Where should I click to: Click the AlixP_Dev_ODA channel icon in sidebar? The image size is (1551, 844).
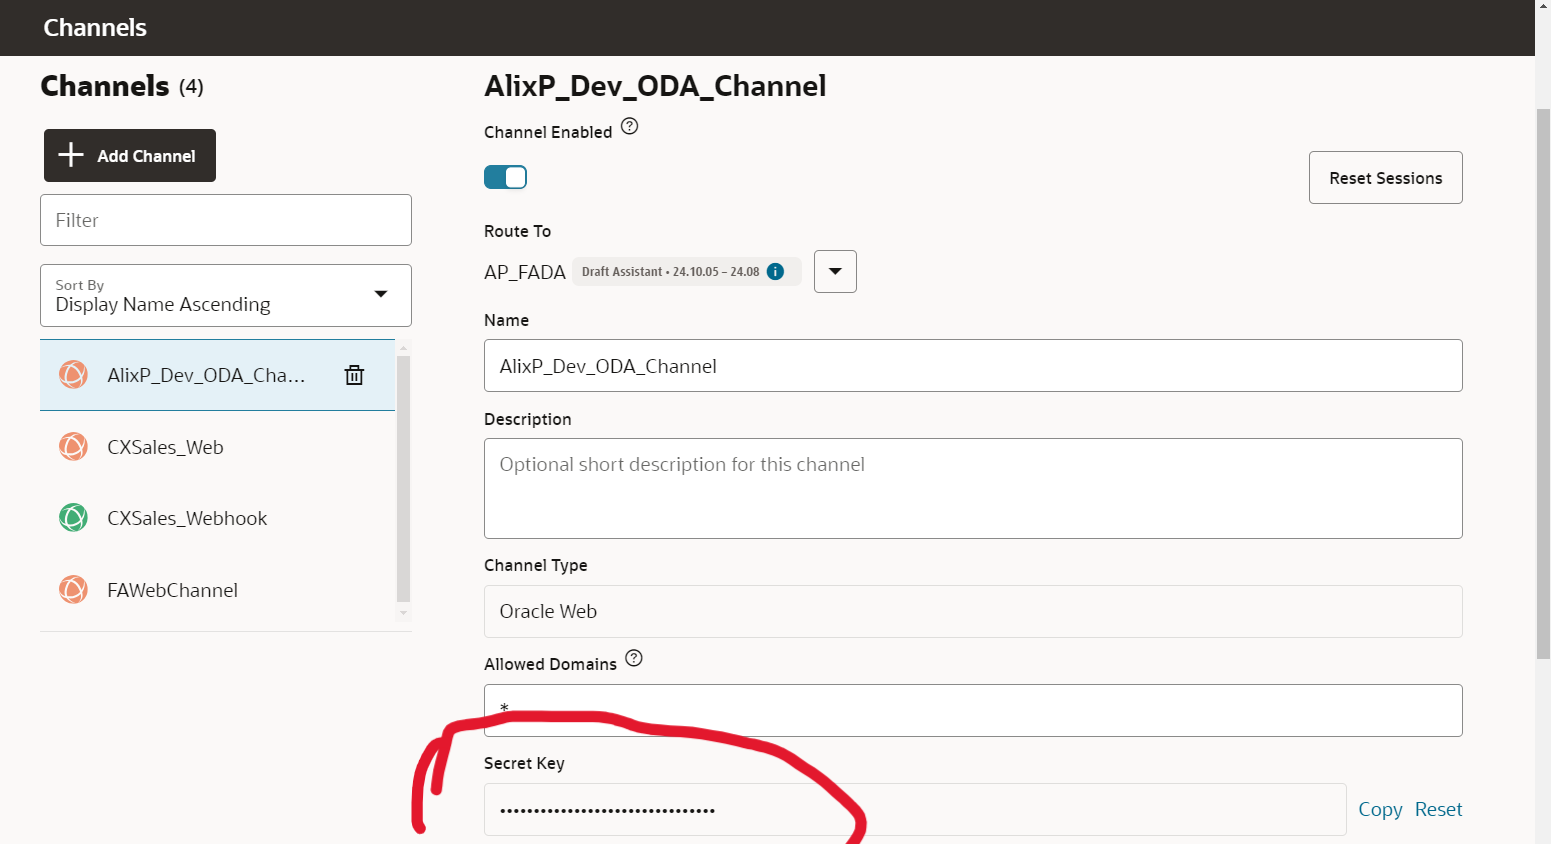pos(72,375)
